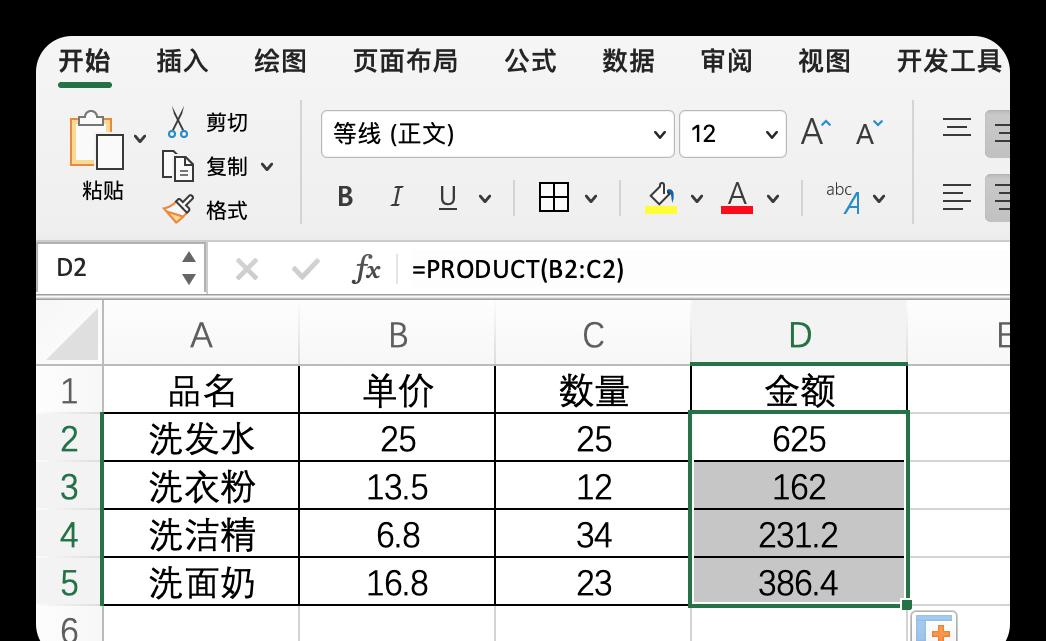
Task: Open the 插入 tab
Action: (182, 61)
